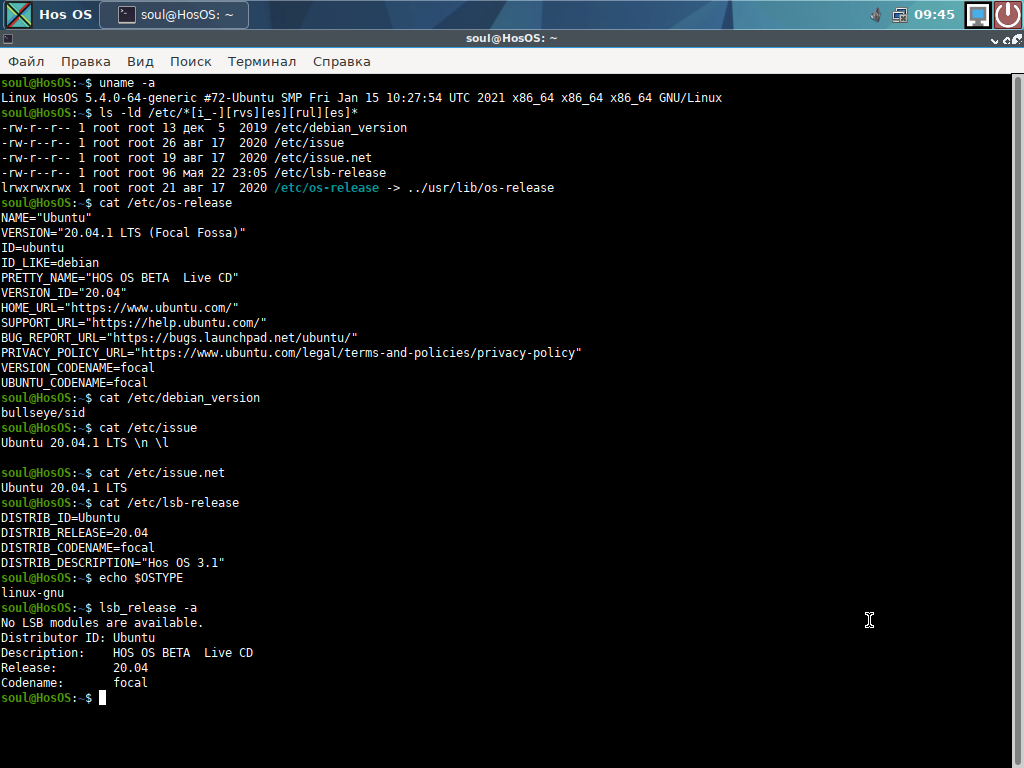This screenshot has height=768, width=1024.
Task: Mute sound via the panel volume icon
Action: point(876,14)
